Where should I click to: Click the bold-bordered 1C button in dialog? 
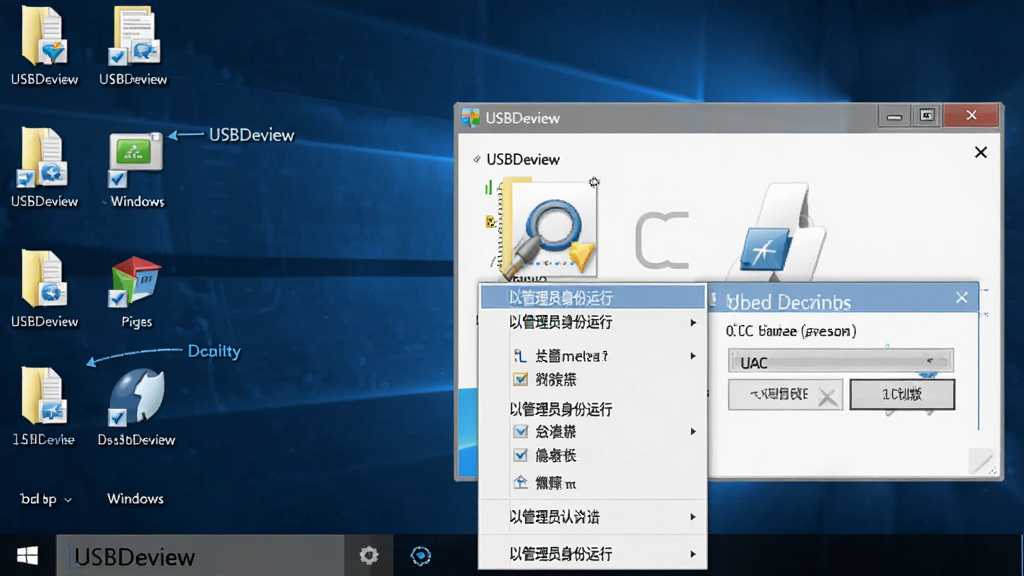click(902, 394)
